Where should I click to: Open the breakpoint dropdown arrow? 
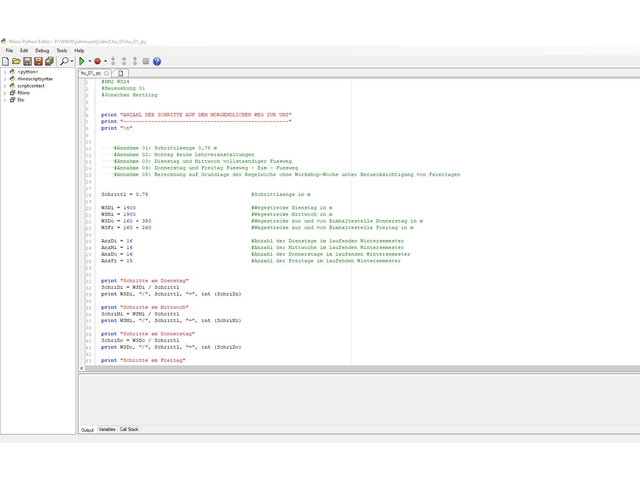click(x=105, y=61)
